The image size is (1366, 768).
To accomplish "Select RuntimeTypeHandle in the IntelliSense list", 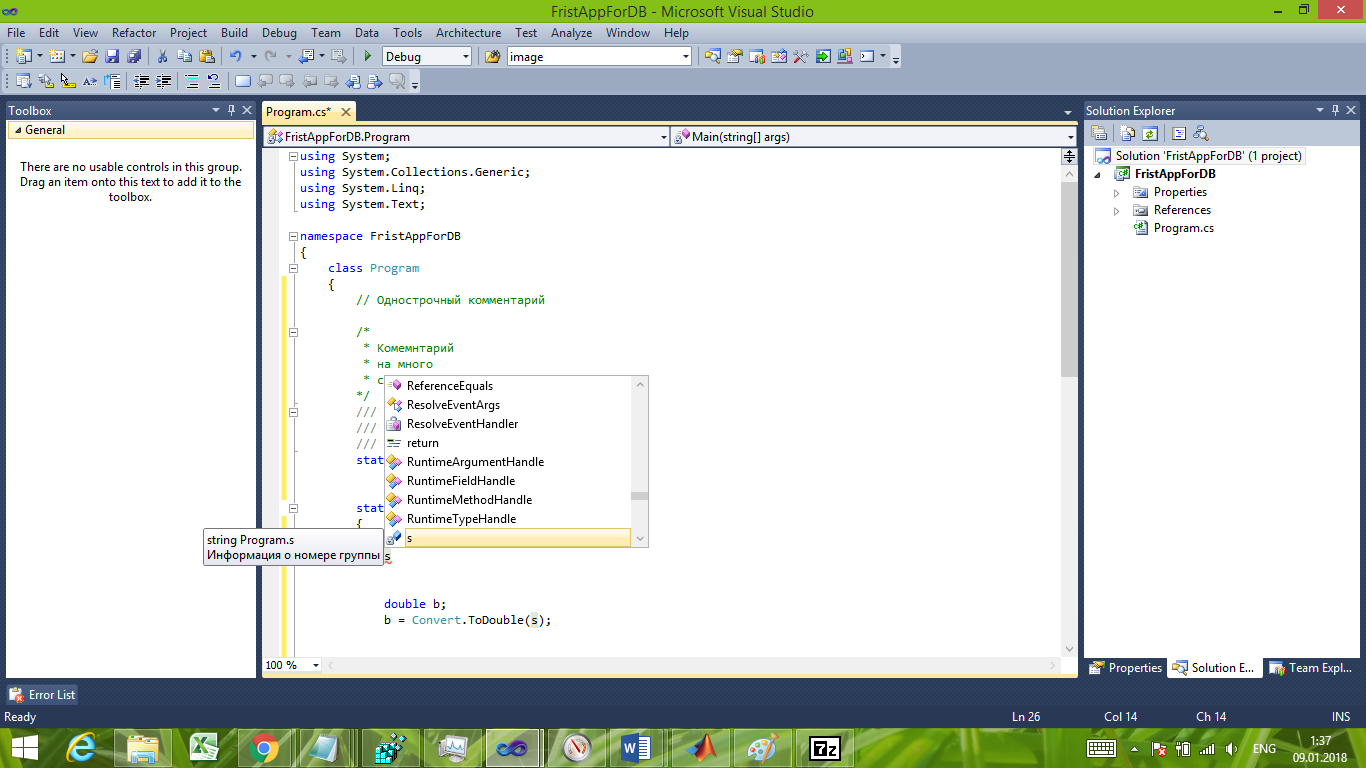I will coord(508,519).
